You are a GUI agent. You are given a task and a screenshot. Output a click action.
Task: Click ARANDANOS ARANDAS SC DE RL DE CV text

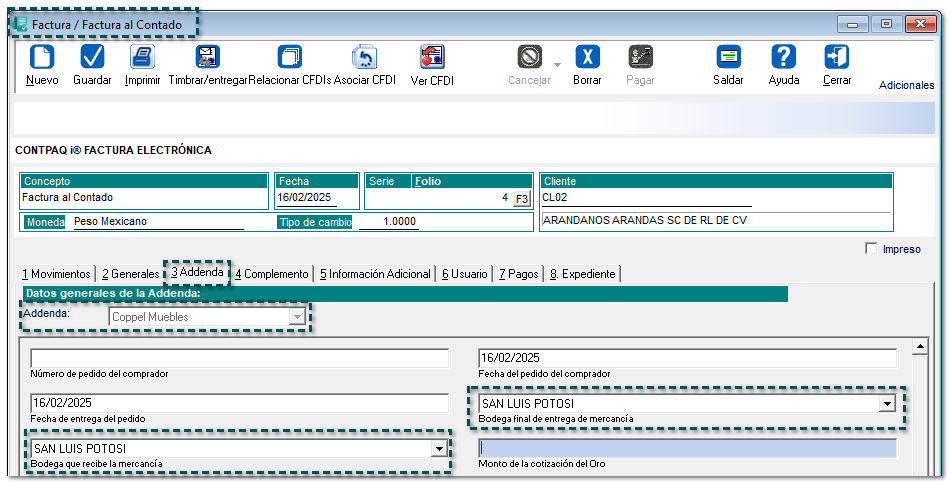click(x=645, y=221)
